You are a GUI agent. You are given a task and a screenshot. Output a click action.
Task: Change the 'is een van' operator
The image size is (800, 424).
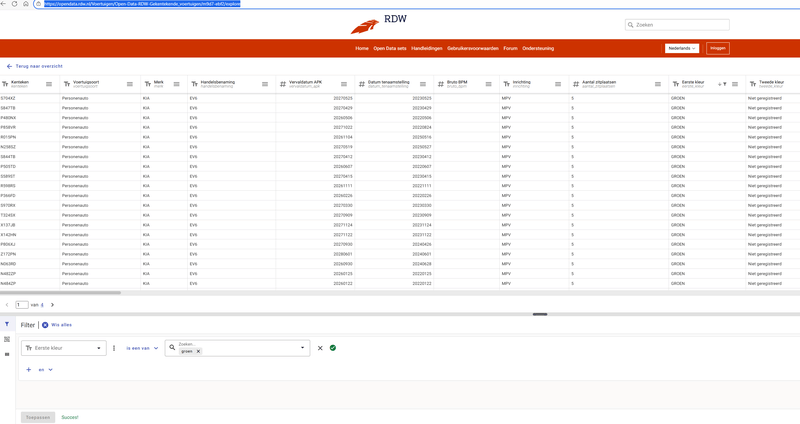(x=142, y=348)
